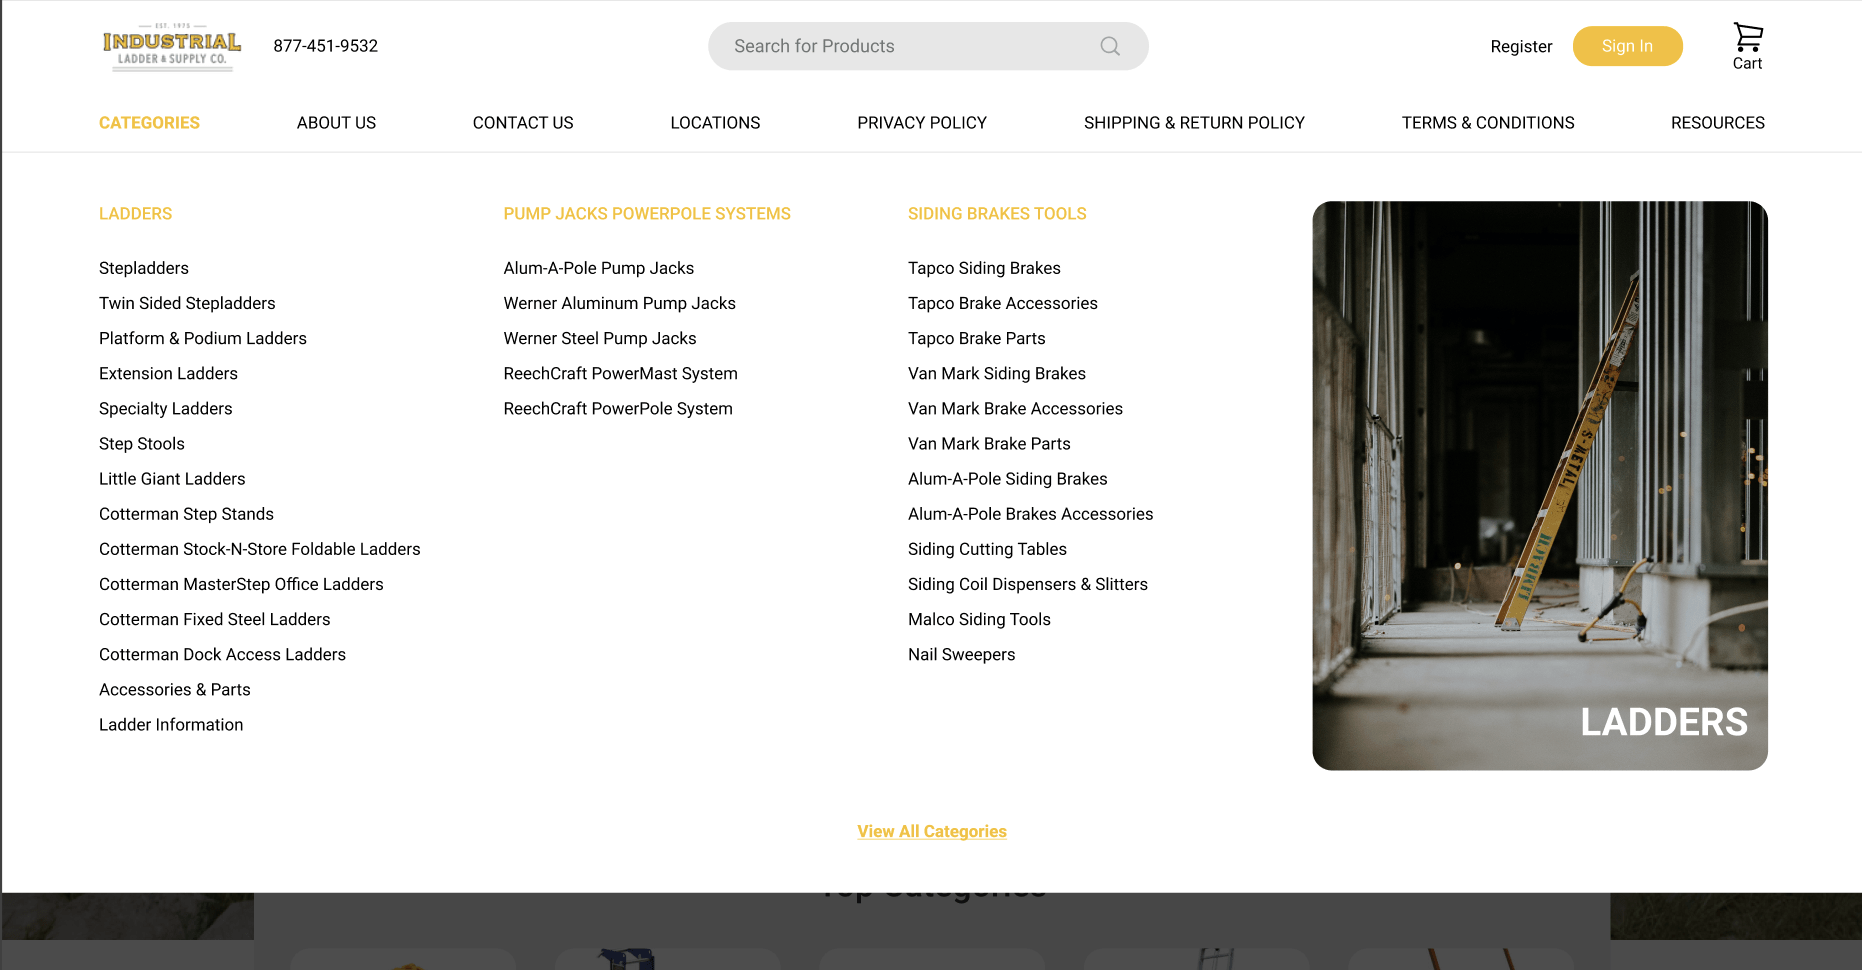Open Van Mark Brake Parts
Viewport: 1862px width, 970px height.
coord(989,443)
